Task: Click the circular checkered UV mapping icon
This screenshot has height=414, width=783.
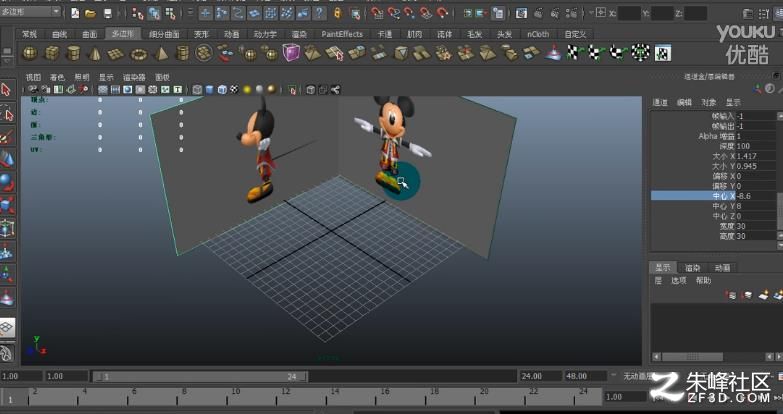Action: pos(640,52)
